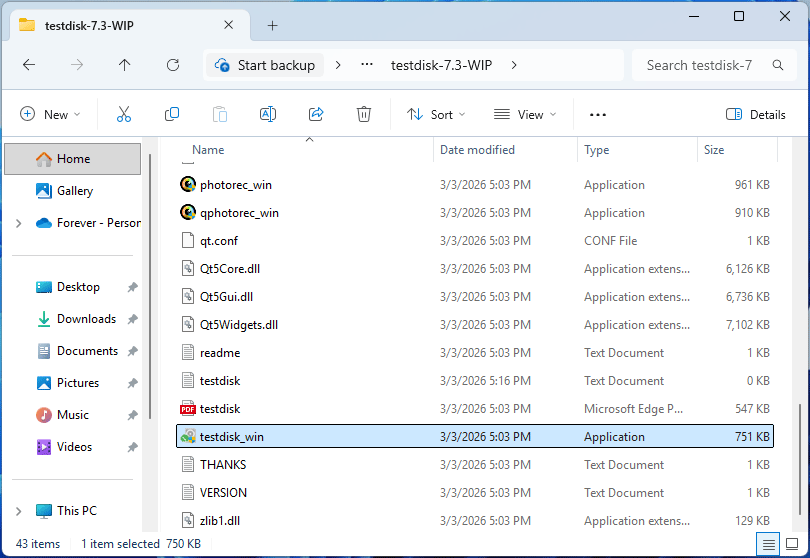The width and height of the screenshot is (810, 558).
Task: Open the See more toolbar overflow menu
Action: [598, 115]
